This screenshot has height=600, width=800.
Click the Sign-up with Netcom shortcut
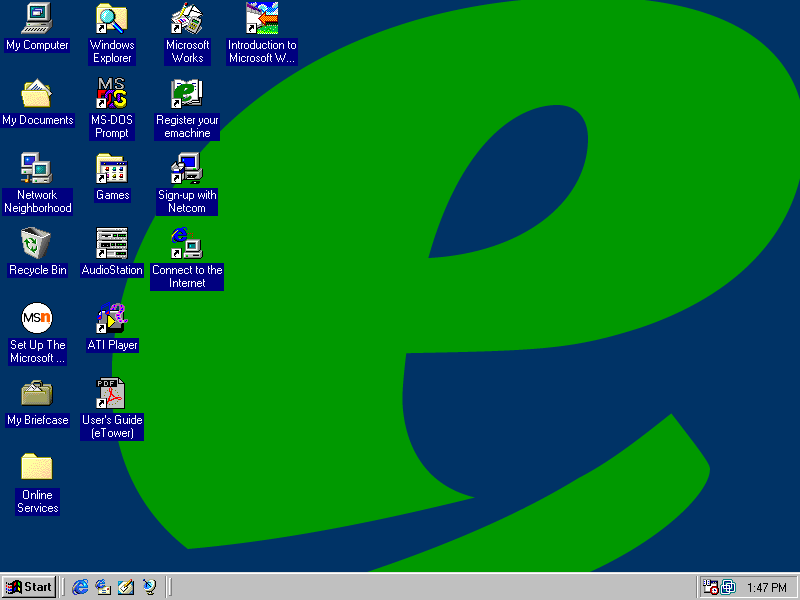(187, 168)
